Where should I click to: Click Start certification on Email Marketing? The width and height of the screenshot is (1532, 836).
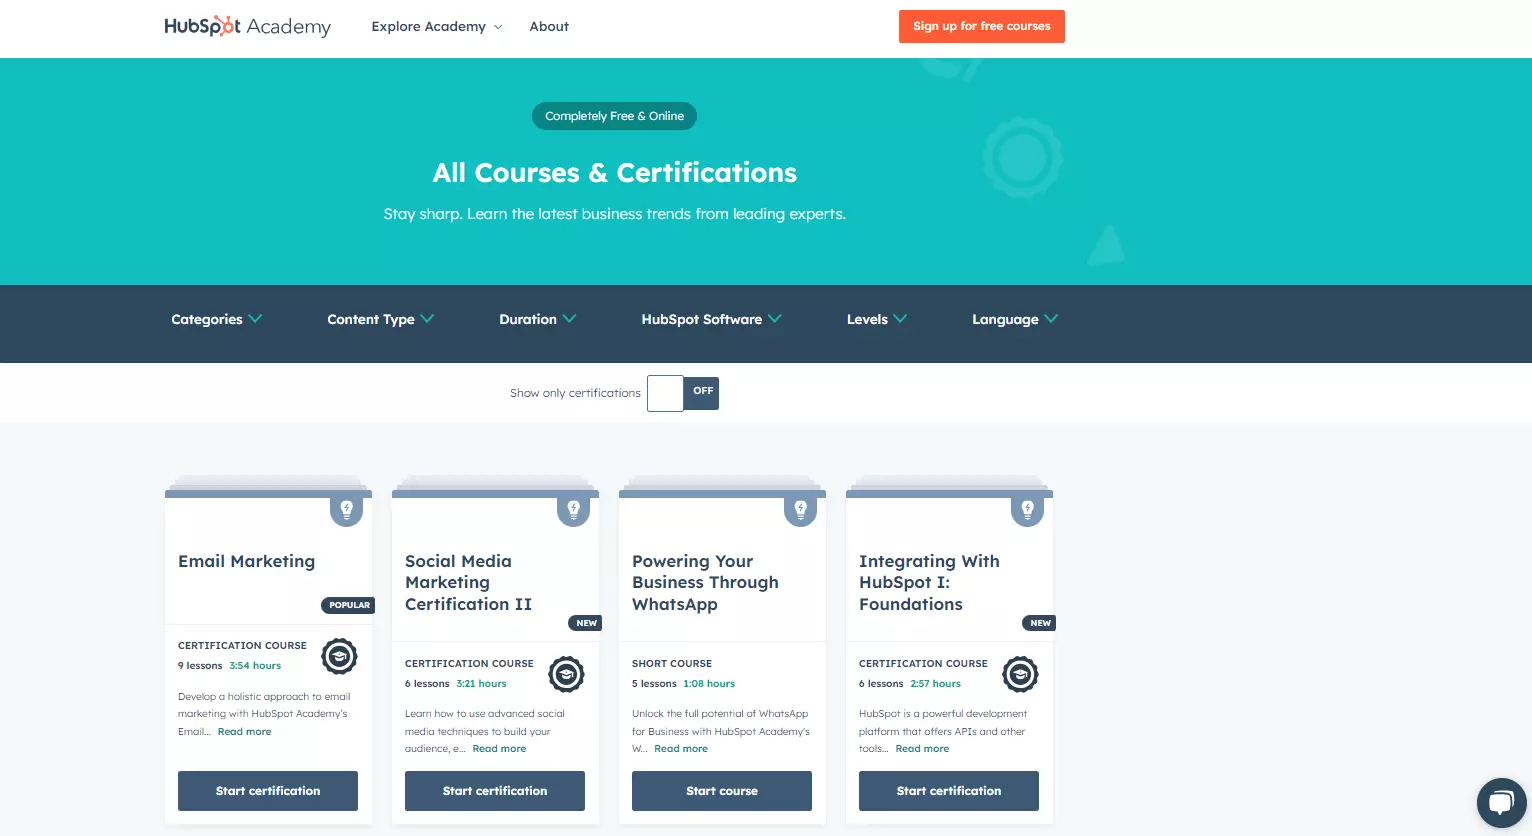pyautogui.click(x=267, y=790)
